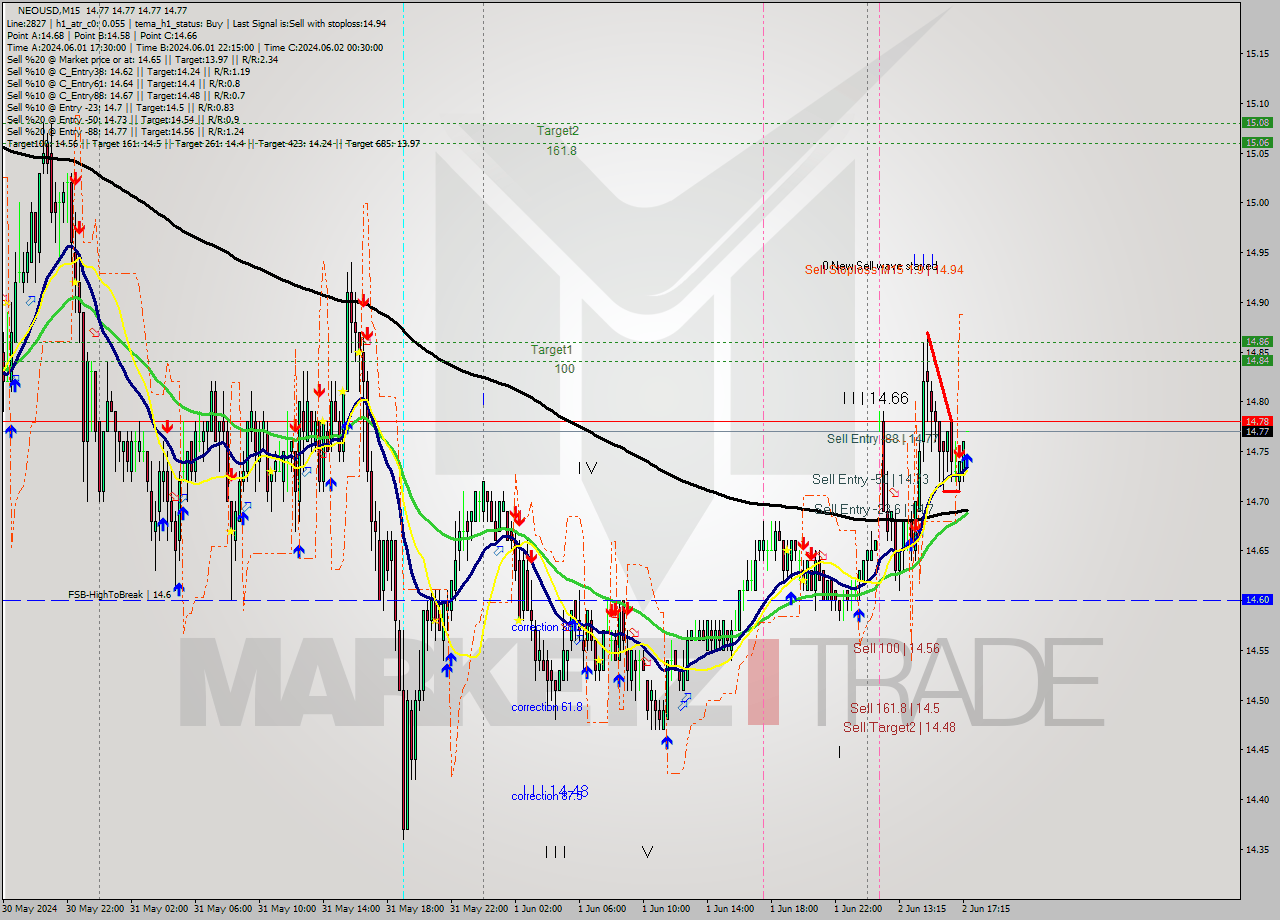Click the 'Sell Target2 | 14.48' label
Screen dimensions: 1280x920
899,727
